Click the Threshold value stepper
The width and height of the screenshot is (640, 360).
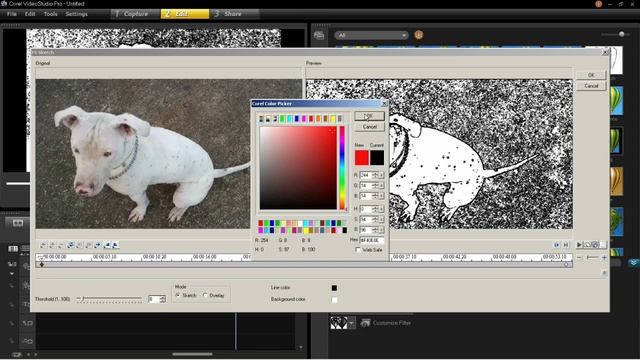coord(163,299)
